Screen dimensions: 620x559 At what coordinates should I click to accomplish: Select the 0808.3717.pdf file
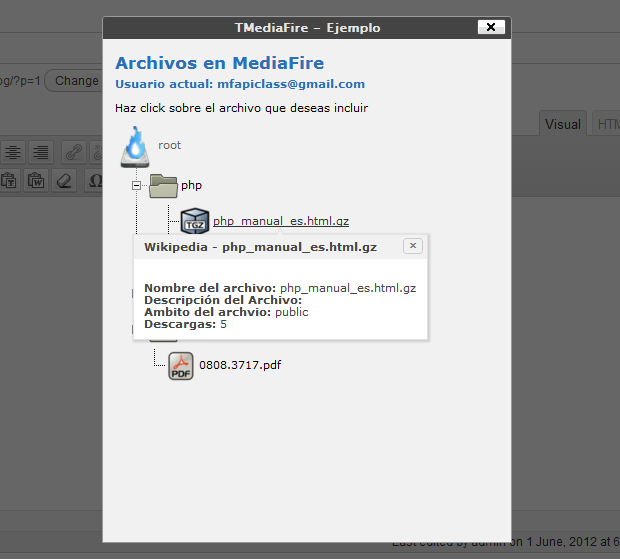(240, 365)
